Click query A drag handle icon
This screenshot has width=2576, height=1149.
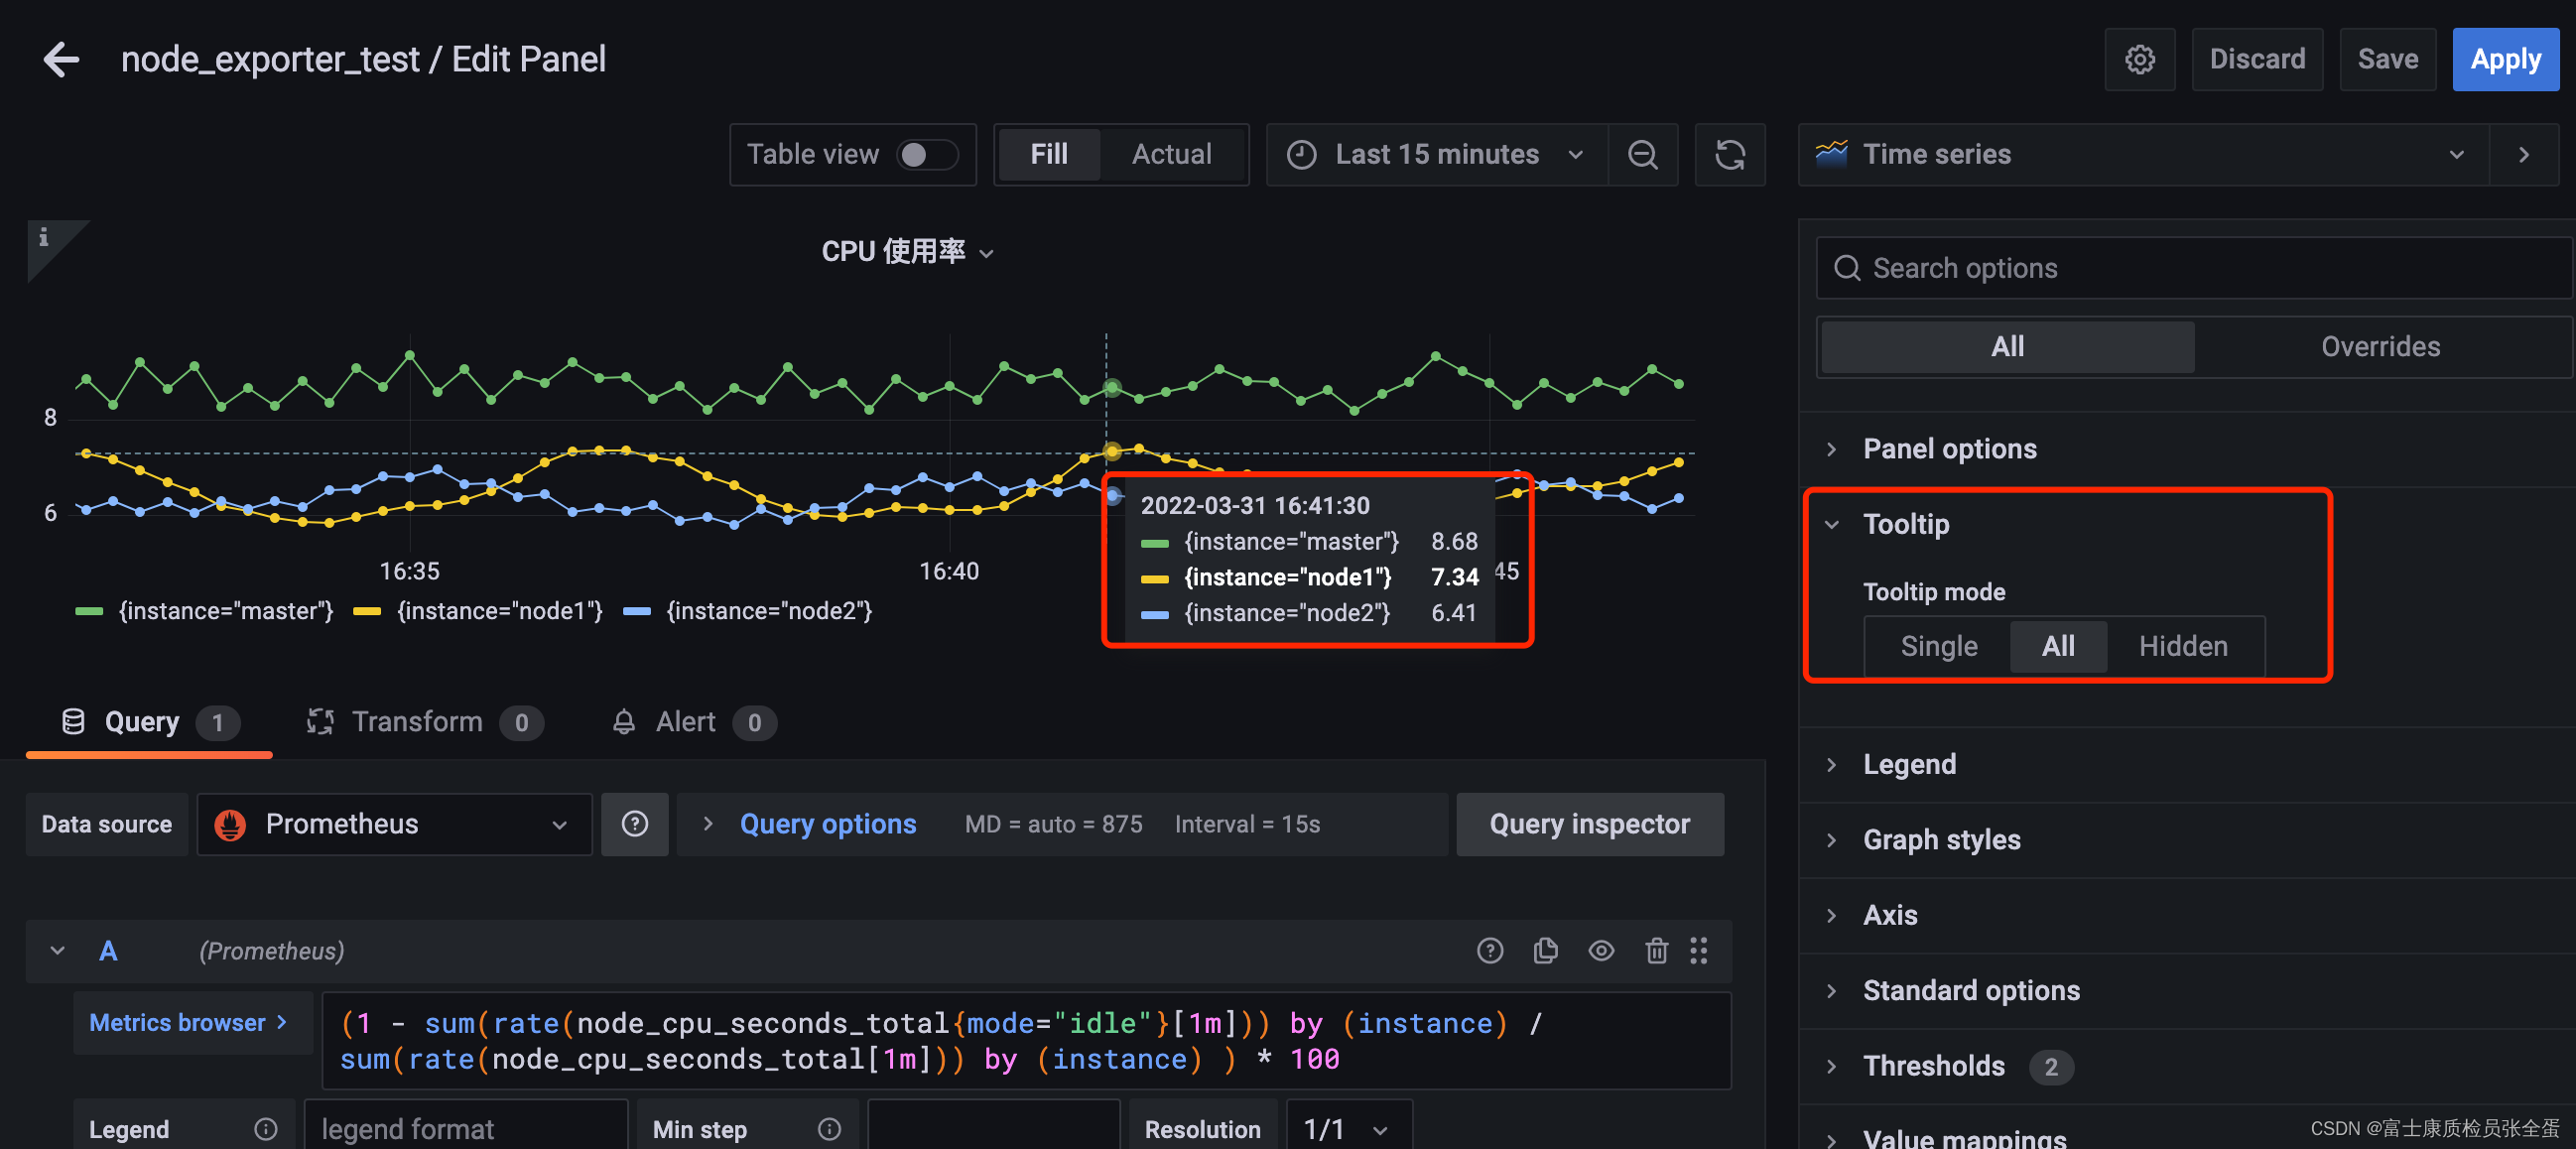pos(1698,950)
